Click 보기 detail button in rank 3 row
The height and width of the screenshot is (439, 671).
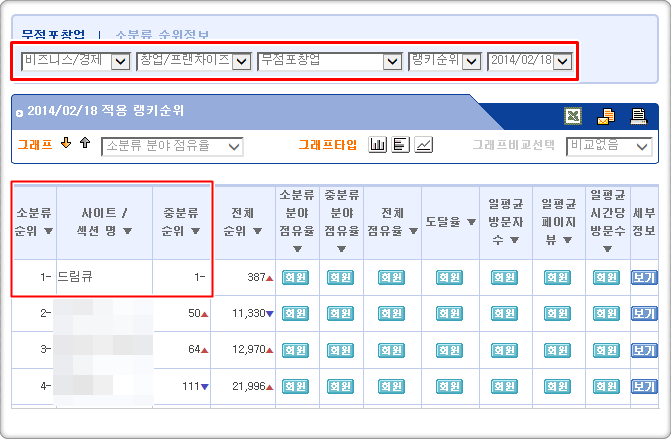(x=644, y=350)
